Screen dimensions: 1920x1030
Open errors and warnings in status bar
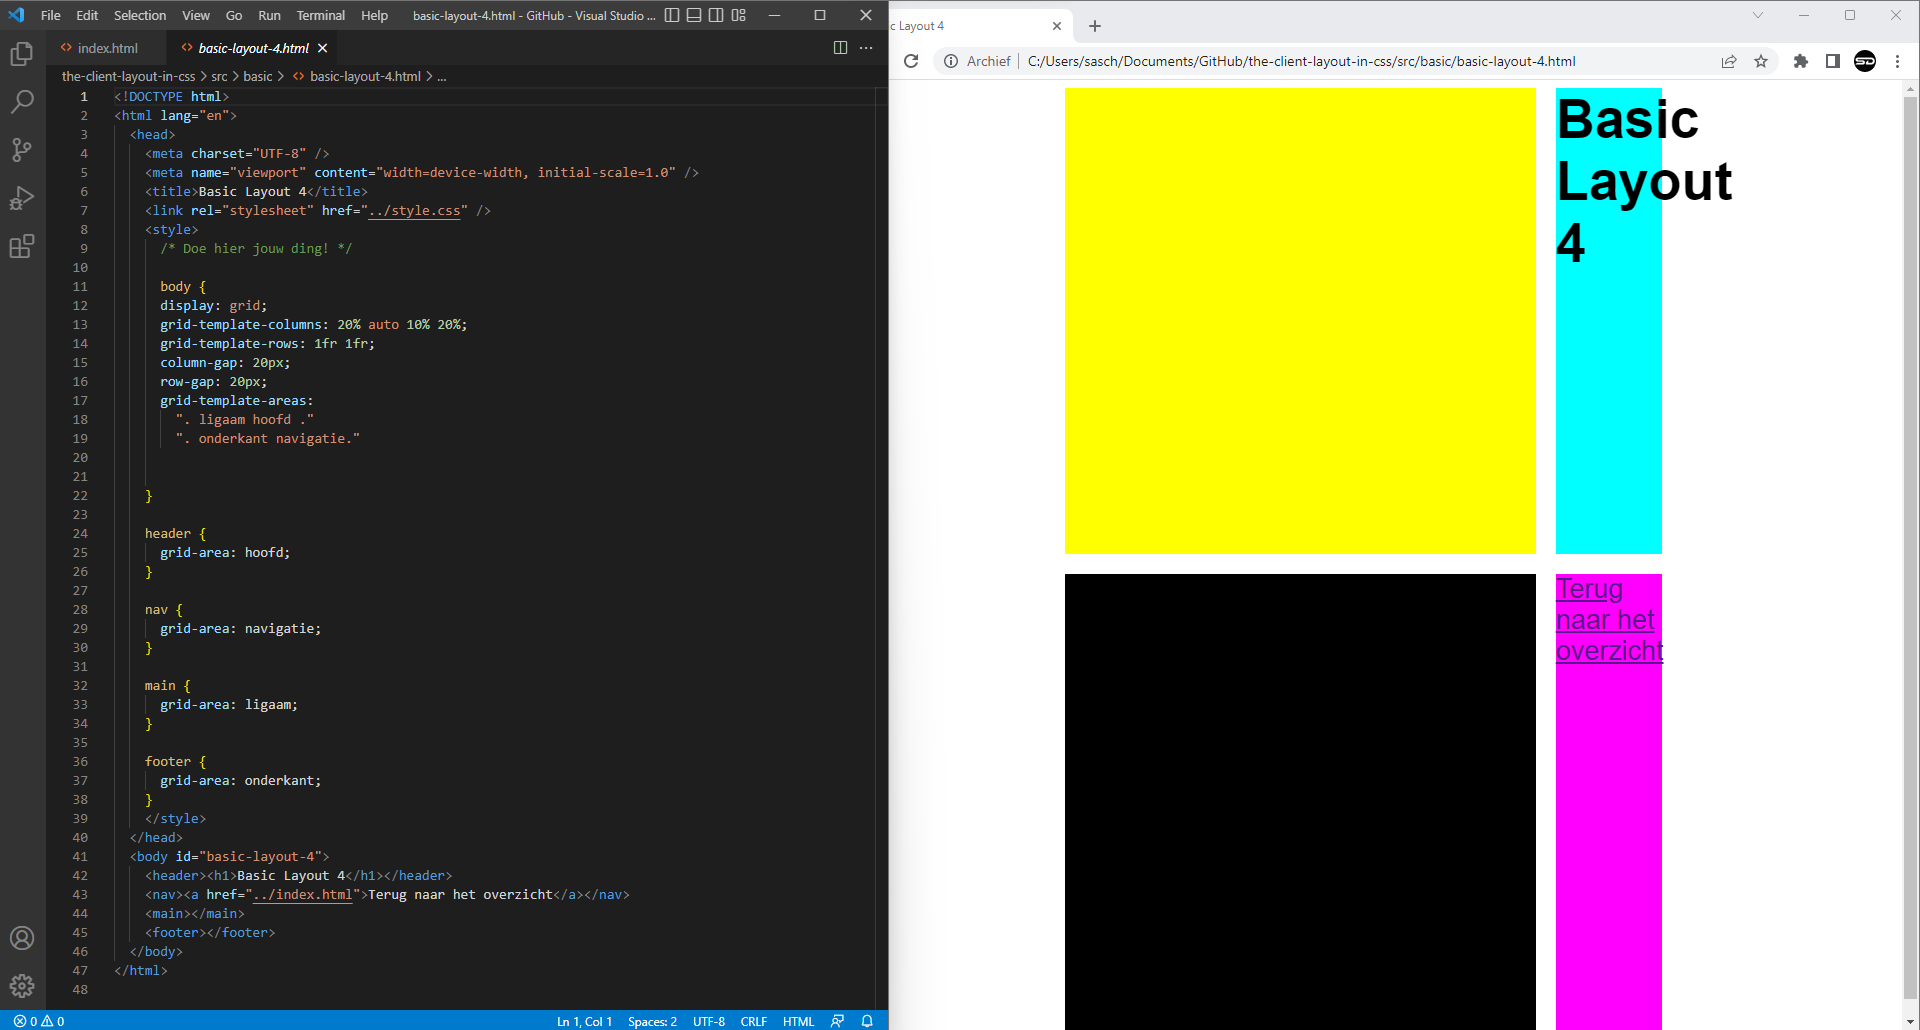pyautogui.click(x=39, y=1021)
